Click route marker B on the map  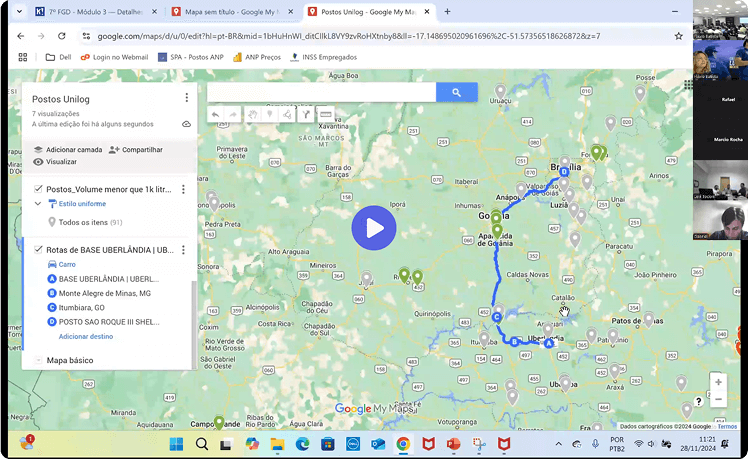(x=515, y=342)
